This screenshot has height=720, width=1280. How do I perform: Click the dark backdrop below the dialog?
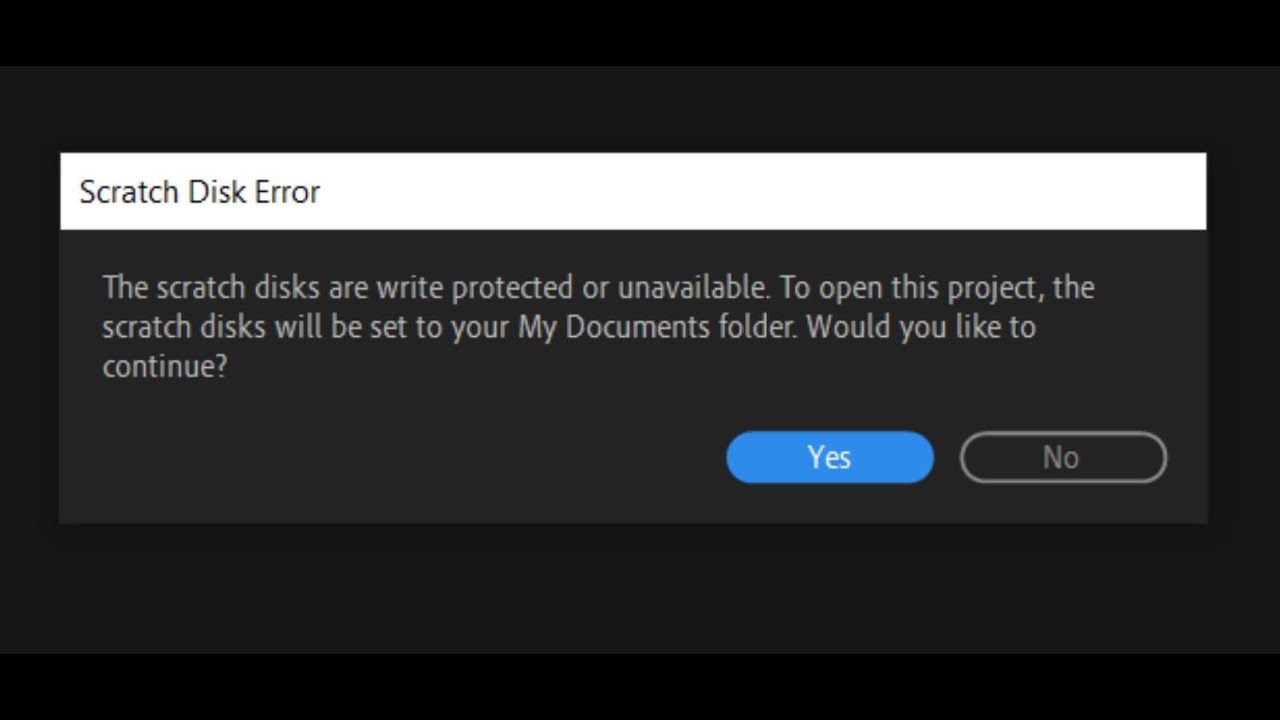[640, 590]
